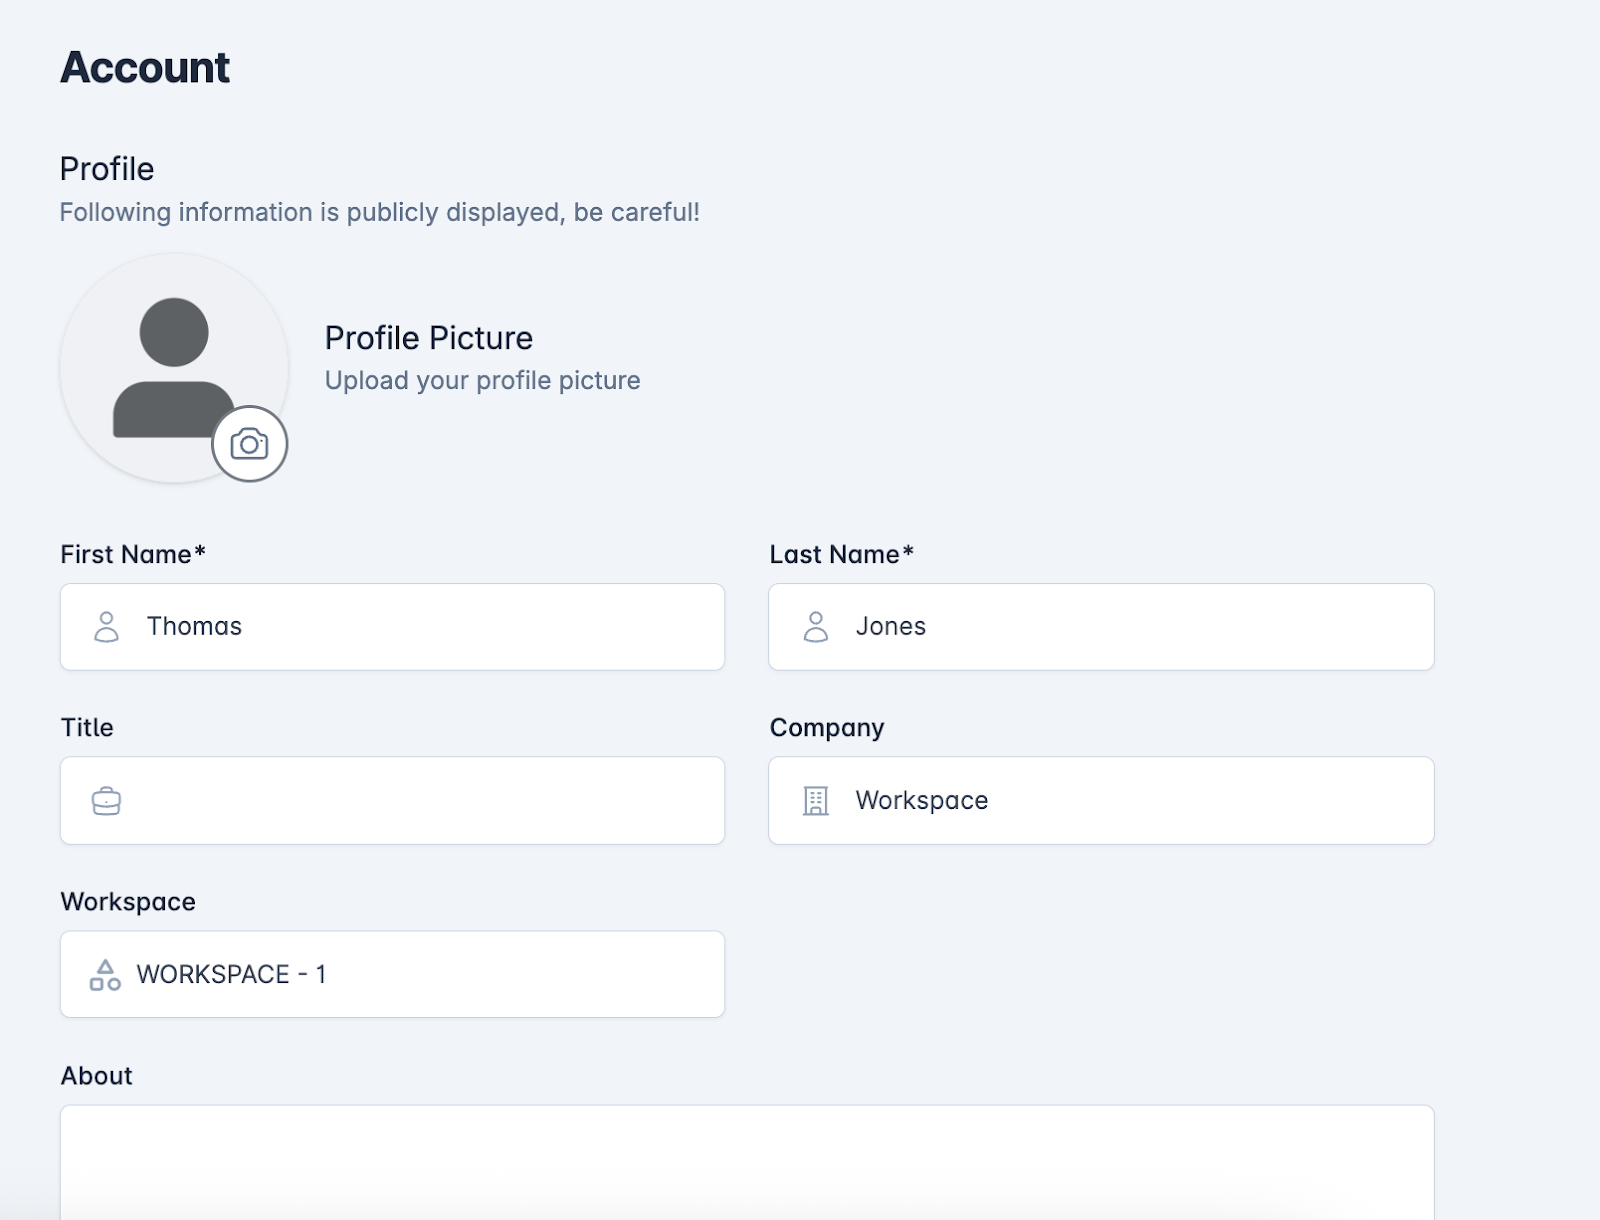1600x1220 pixels.
Task: Click the person icon in First Name field
Action: tap(106, 627)
